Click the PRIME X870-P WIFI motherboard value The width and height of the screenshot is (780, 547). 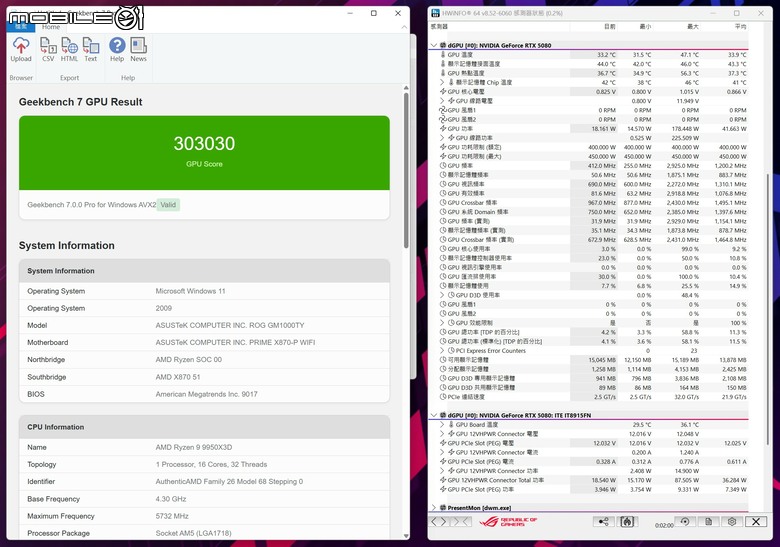(235, 342)
